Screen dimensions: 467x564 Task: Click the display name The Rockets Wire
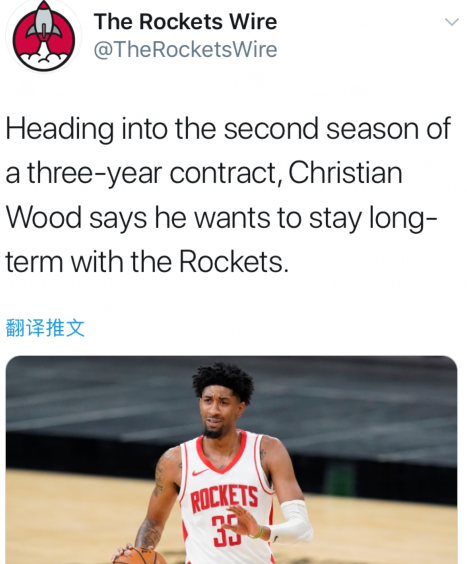(x=186, y=22)
